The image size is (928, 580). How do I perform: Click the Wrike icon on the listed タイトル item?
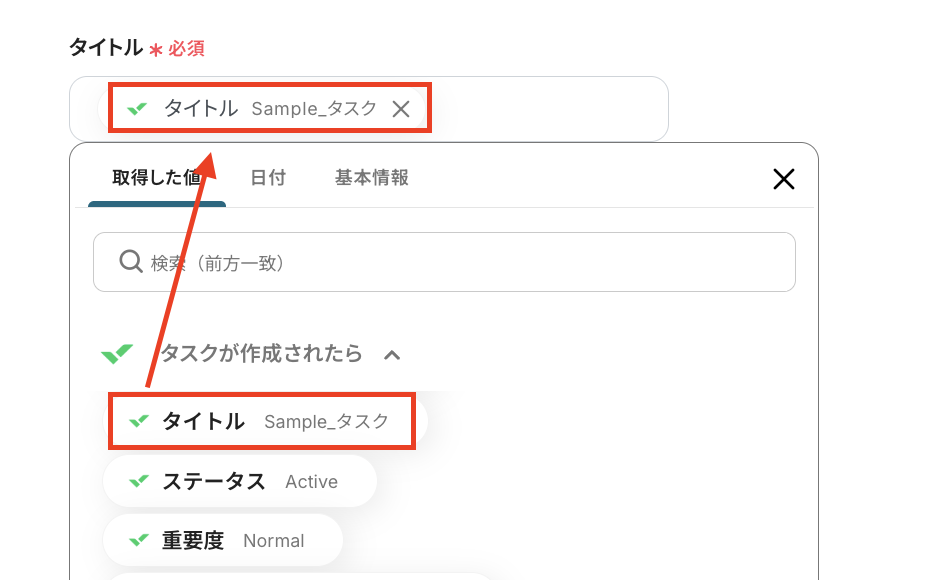138,421
